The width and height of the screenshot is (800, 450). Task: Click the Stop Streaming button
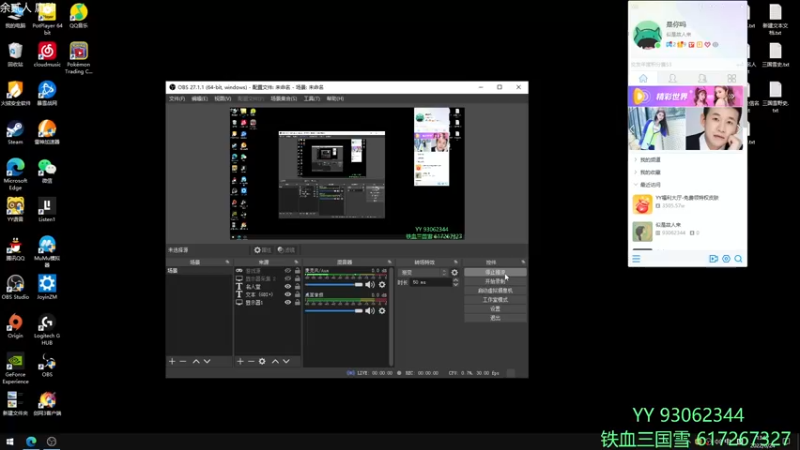tap(495, 272)
